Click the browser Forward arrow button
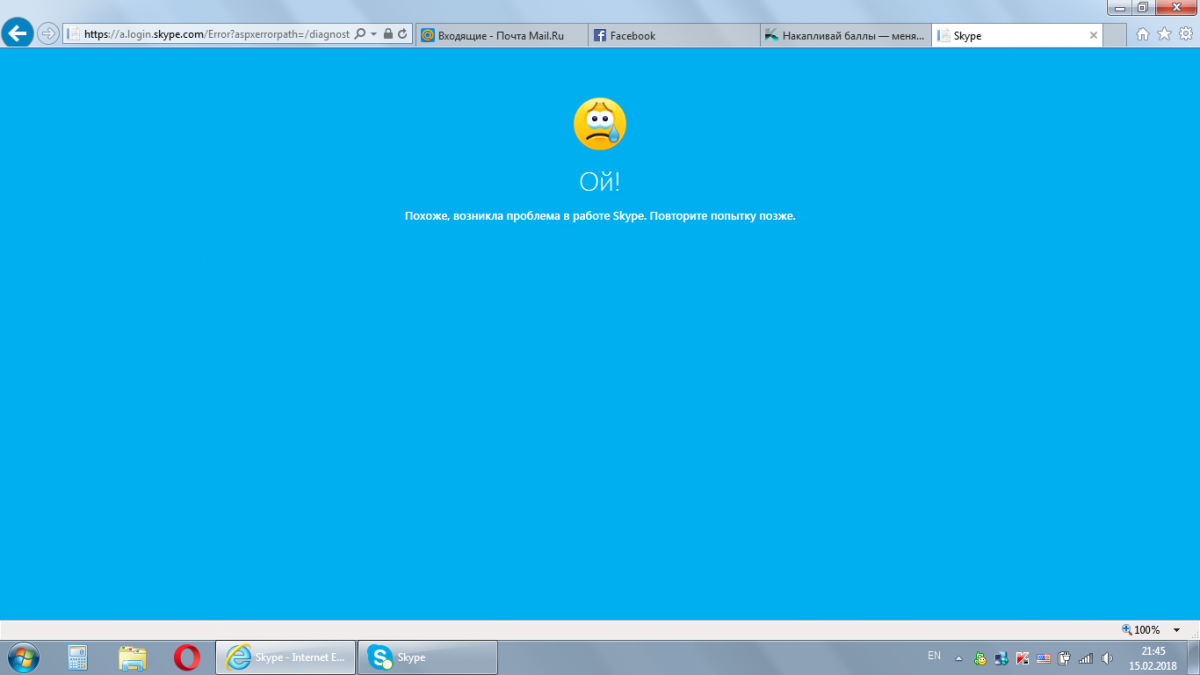This screenshot has width=1200, height=675. point(47,34)
